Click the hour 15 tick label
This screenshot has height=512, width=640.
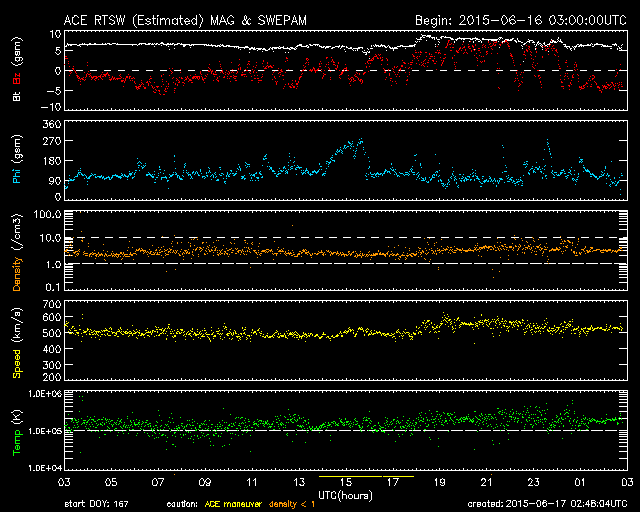[346, 482]
